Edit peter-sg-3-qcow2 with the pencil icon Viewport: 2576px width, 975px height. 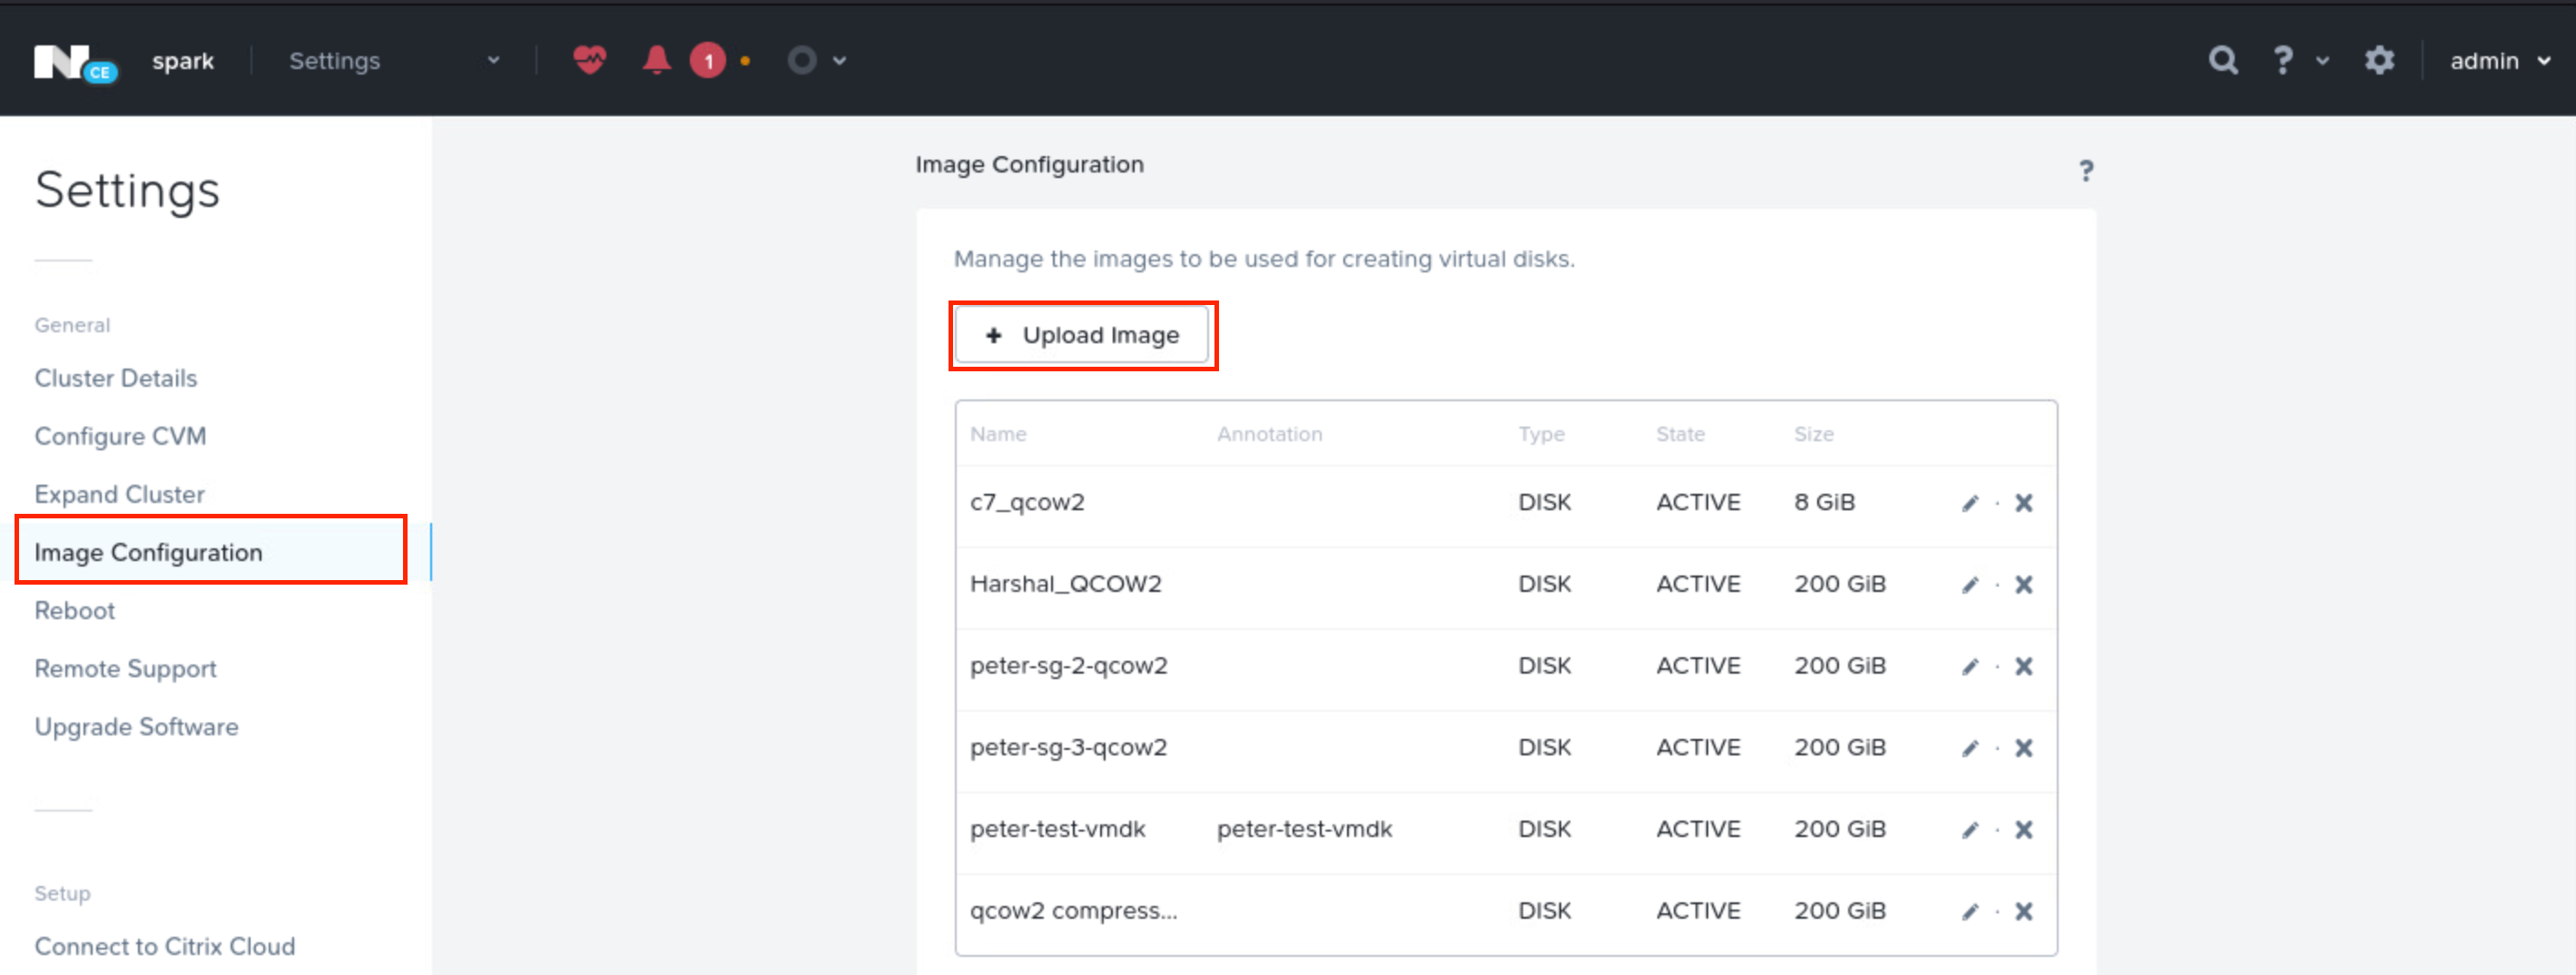[1969, 747]
